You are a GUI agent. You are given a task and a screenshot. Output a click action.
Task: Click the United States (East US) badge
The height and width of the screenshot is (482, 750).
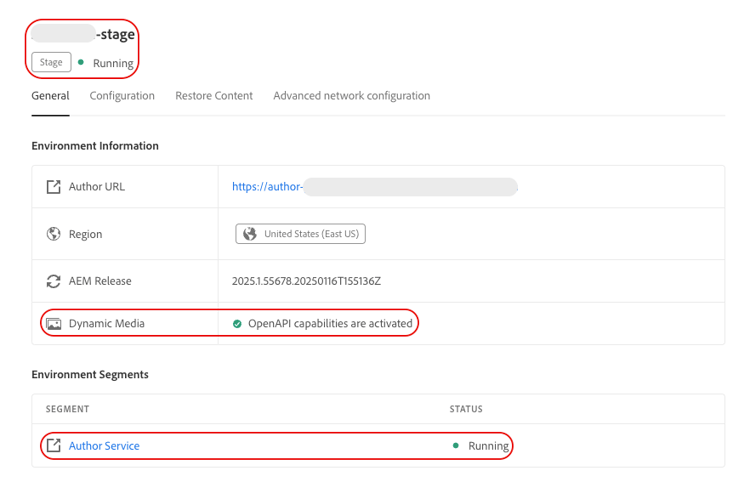(x=301, y=234)
